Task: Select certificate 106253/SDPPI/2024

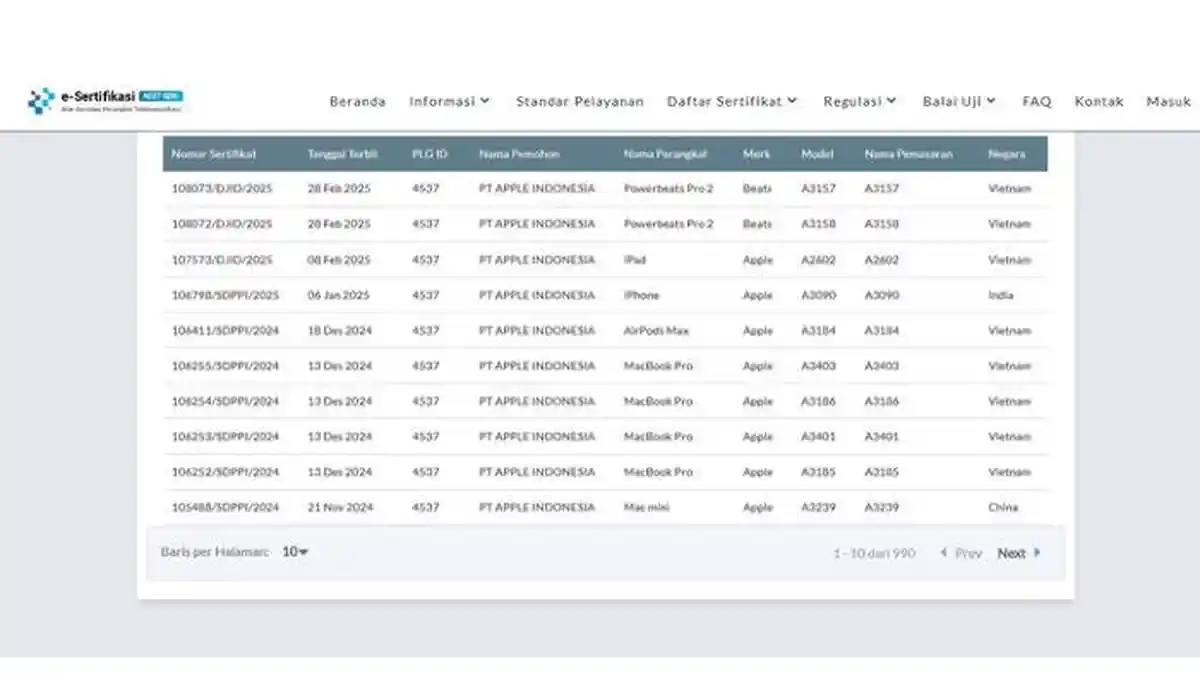Action: [x=225, y=436]
